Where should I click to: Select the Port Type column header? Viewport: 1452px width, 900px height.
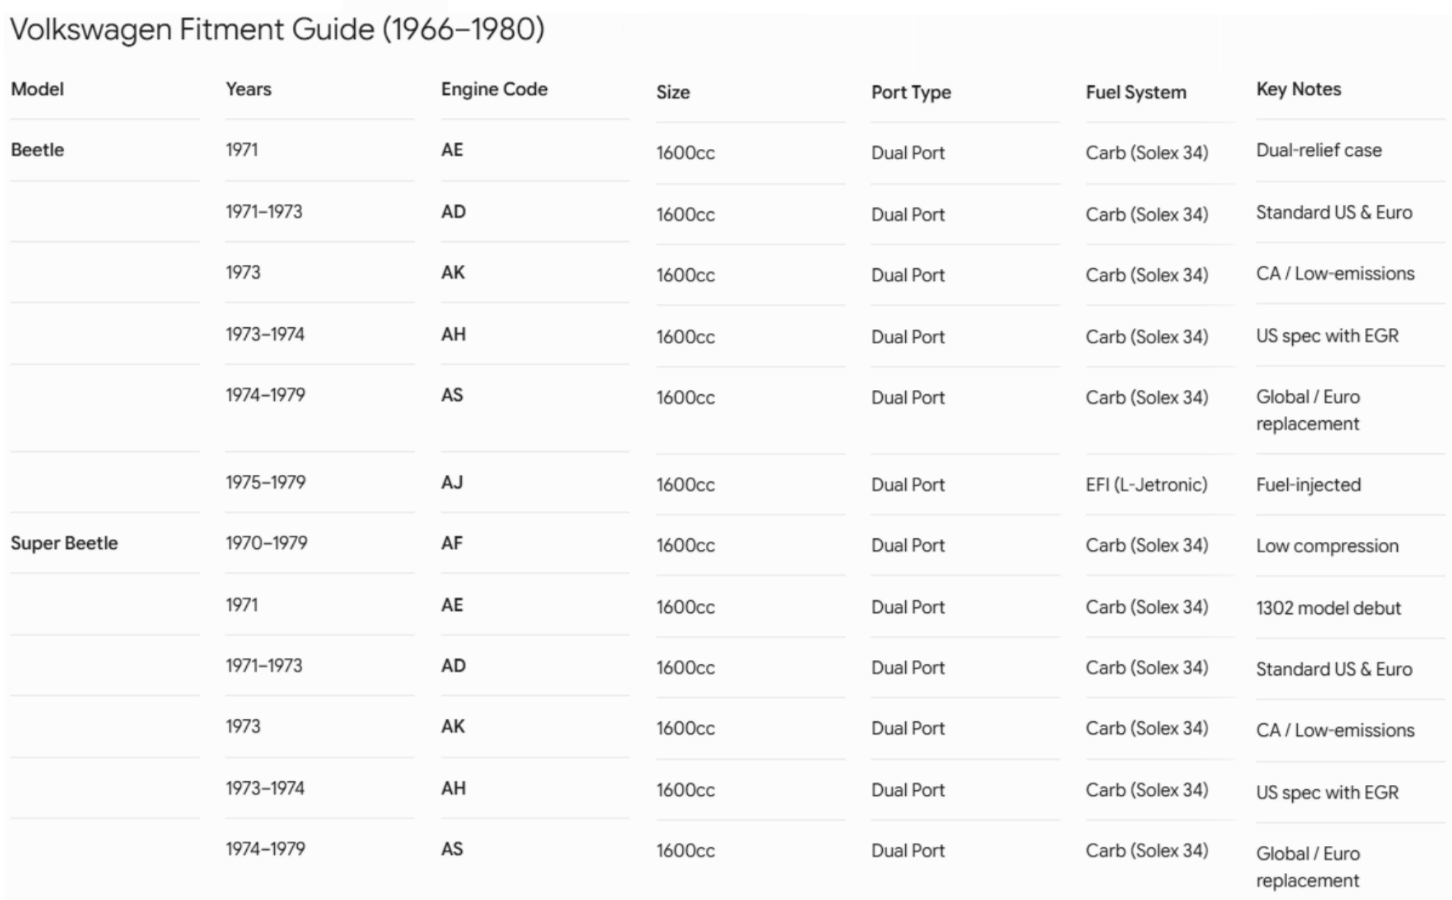pos(911,92)
